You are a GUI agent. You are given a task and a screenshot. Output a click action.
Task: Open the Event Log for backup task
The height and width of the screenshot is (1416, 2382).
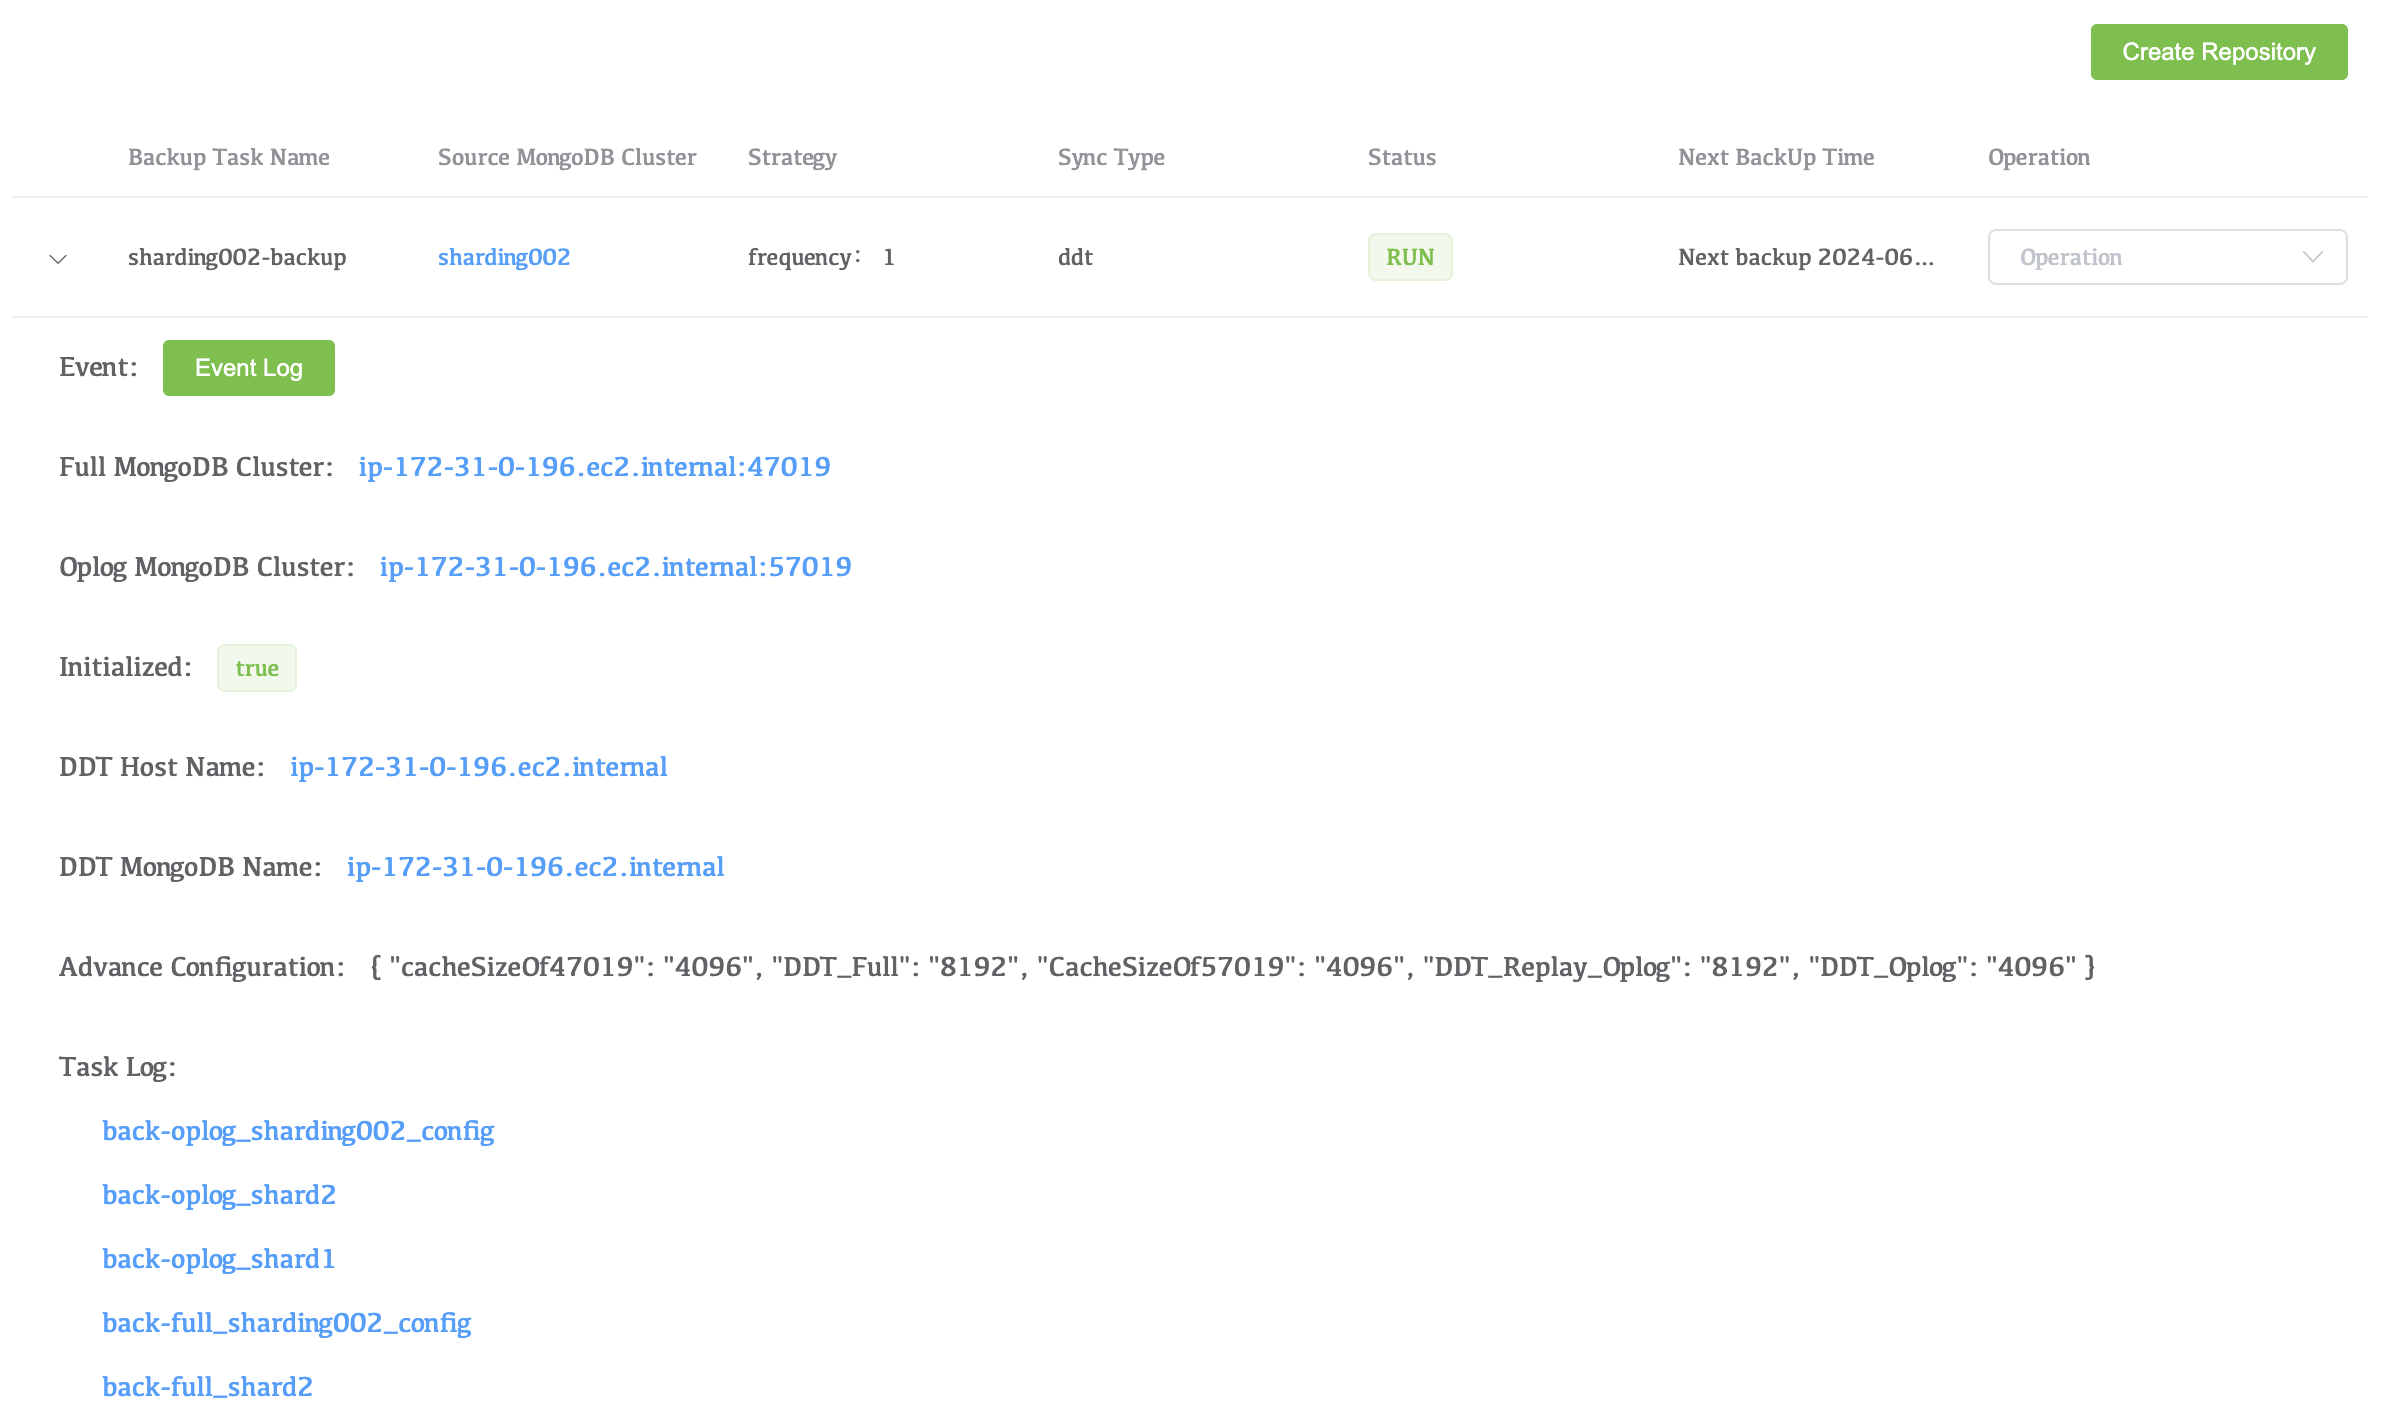248,366
